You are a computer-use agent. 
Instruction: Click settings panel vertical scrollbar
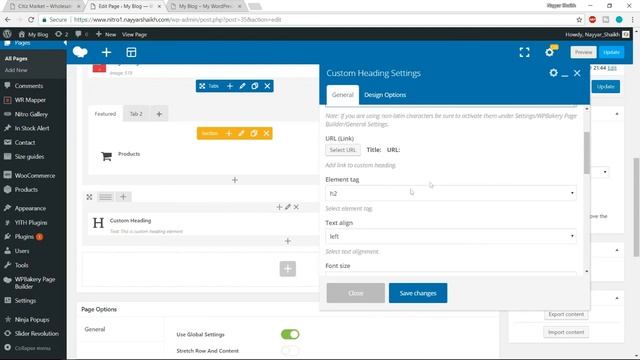point(587,153)
